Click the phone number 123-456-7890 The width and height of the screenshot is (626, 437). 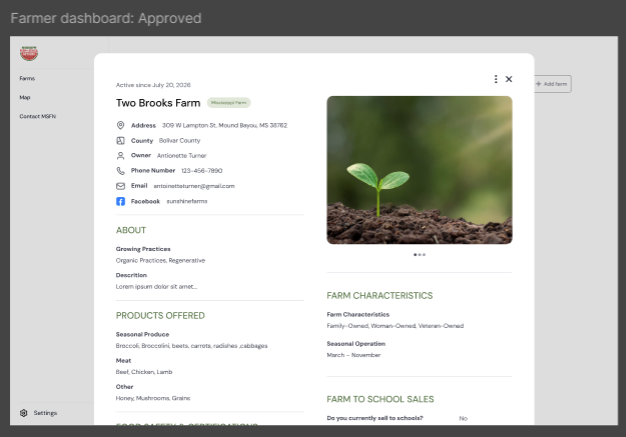pyautogui.click(x=202, y=171)
